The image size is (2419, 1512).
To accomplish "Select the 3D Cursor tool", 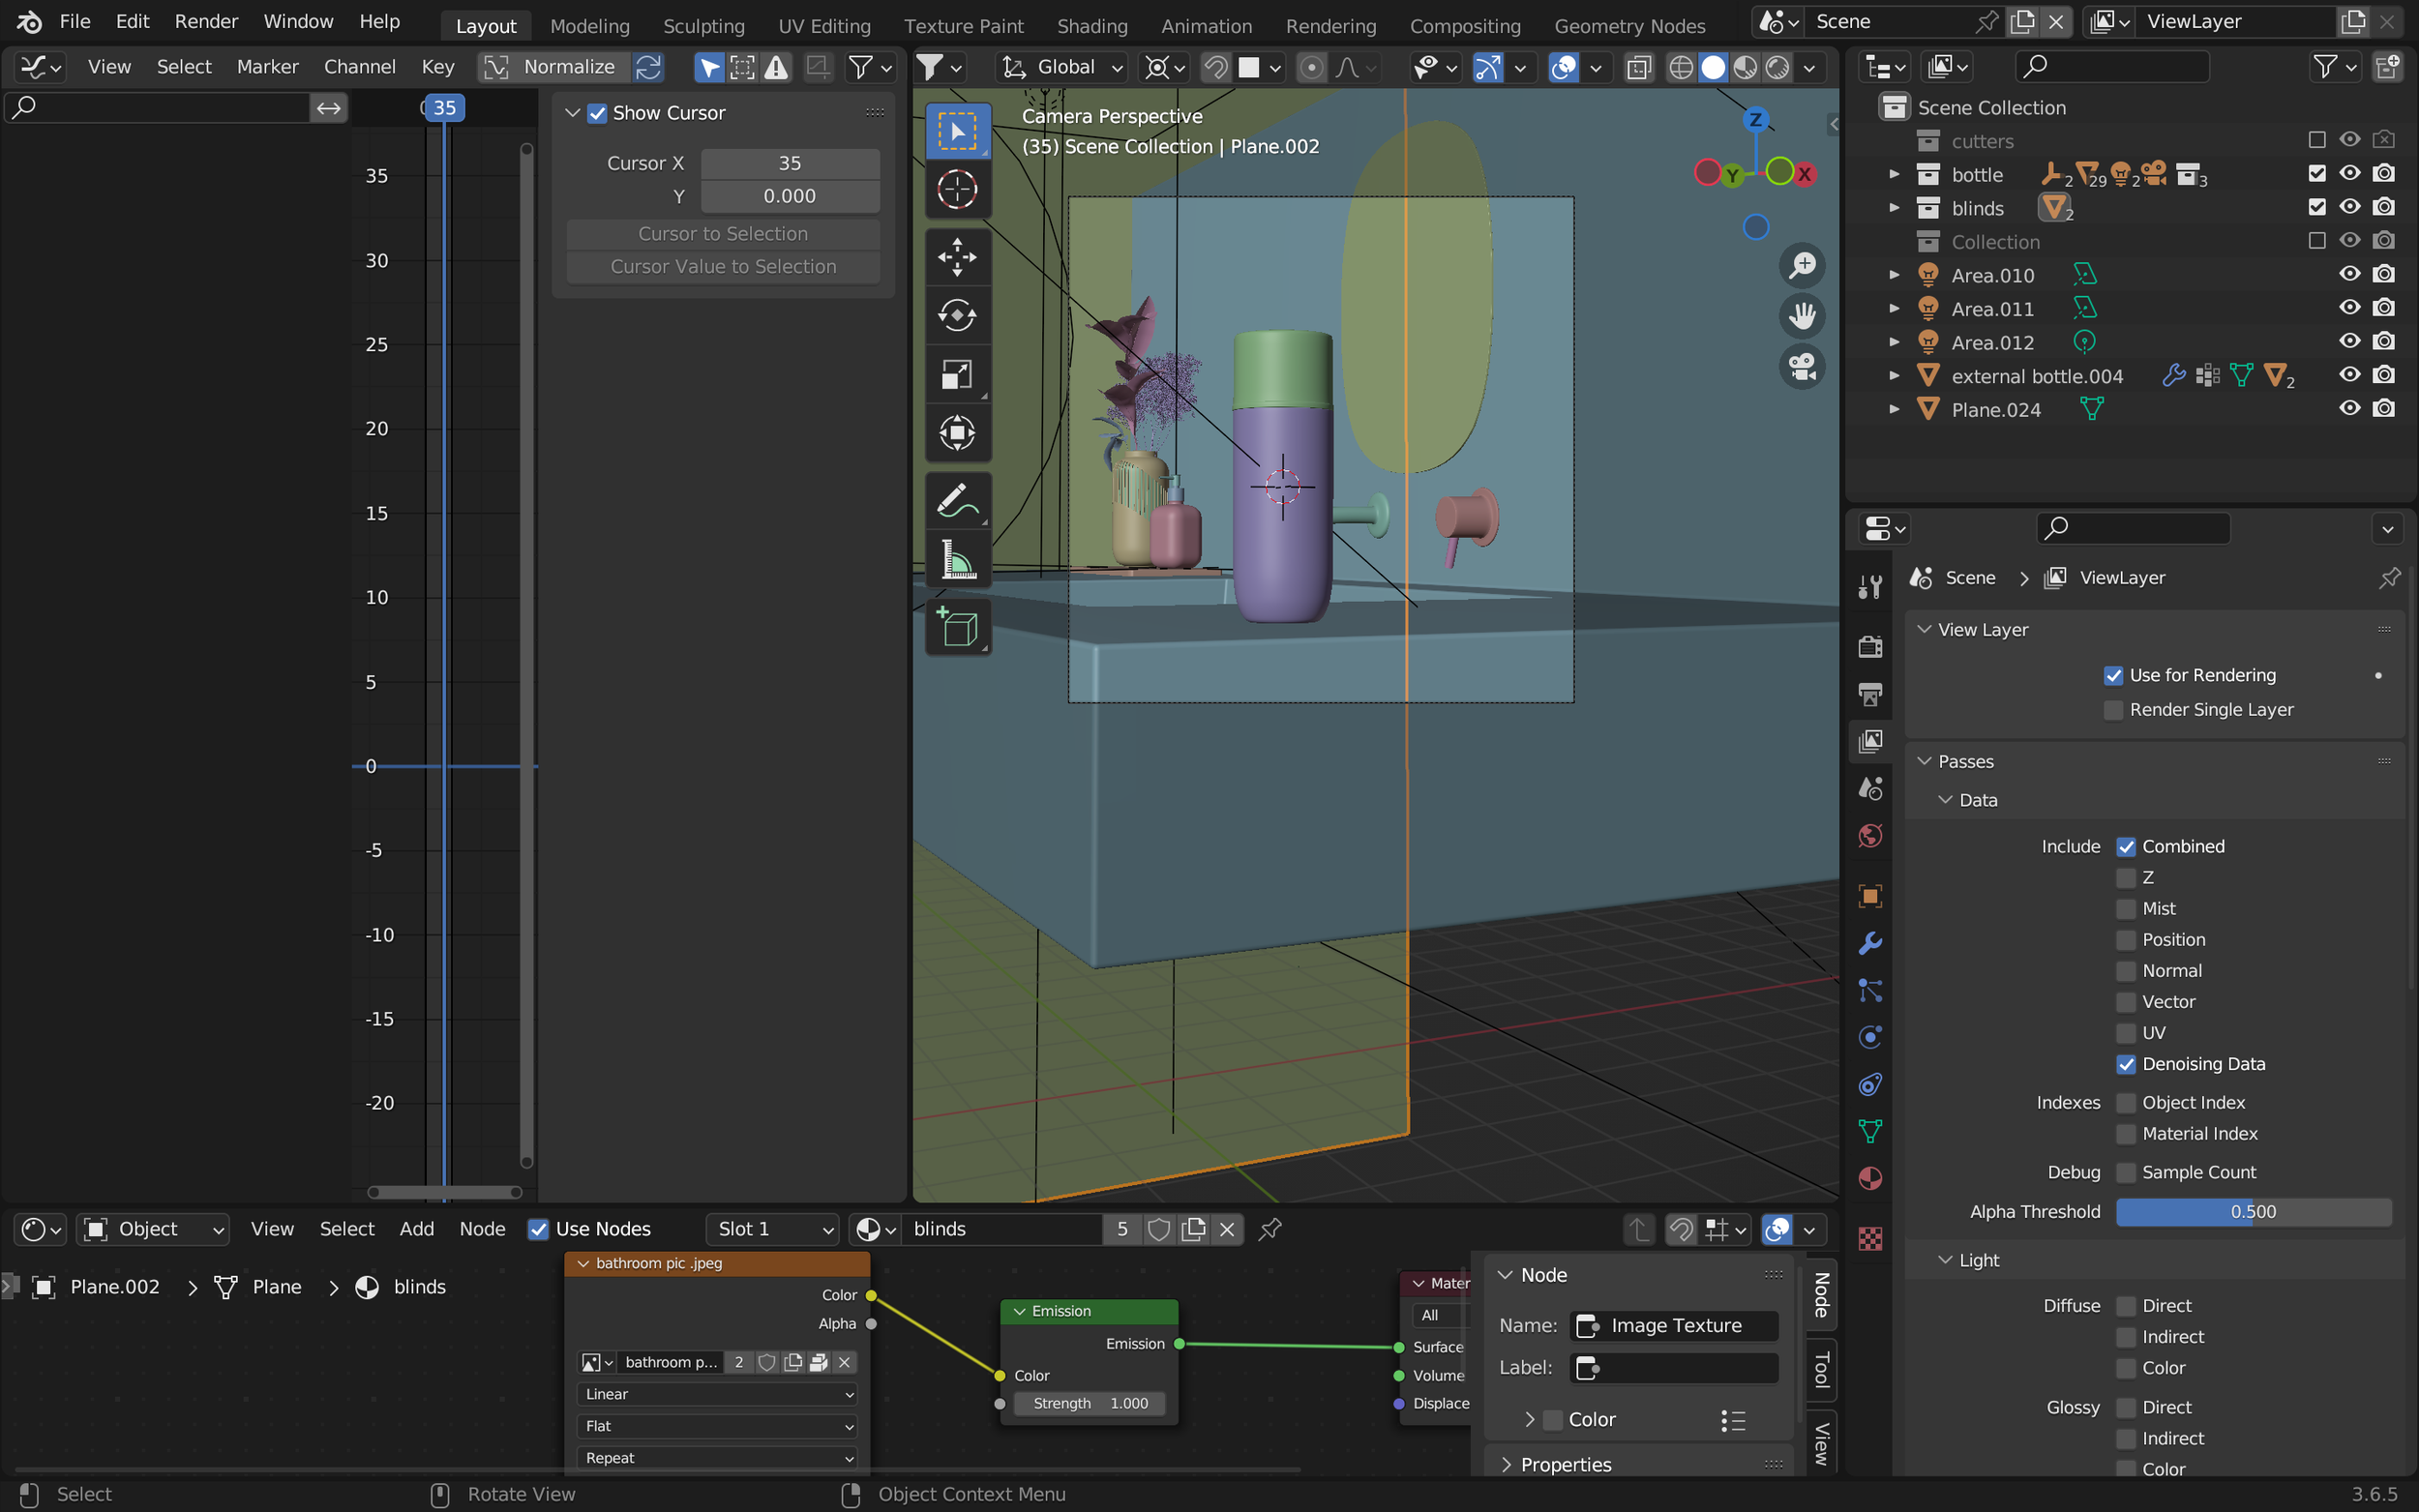I will click(x=957, y=190).
